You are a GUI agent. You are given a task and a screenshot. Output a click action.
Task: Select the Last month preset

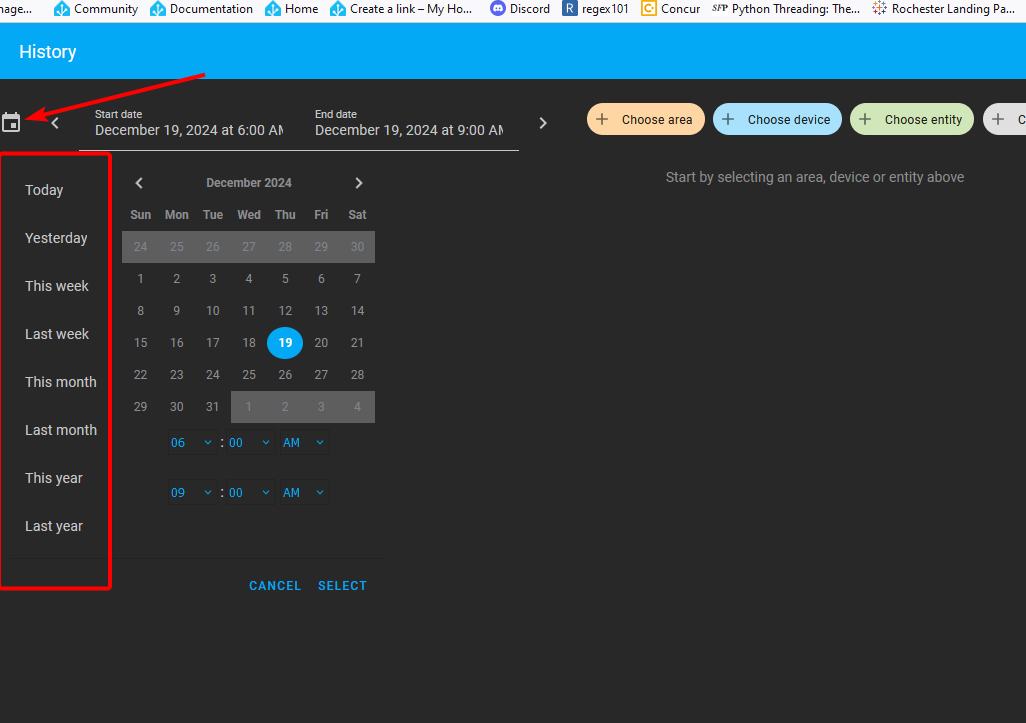coord(61,429)
